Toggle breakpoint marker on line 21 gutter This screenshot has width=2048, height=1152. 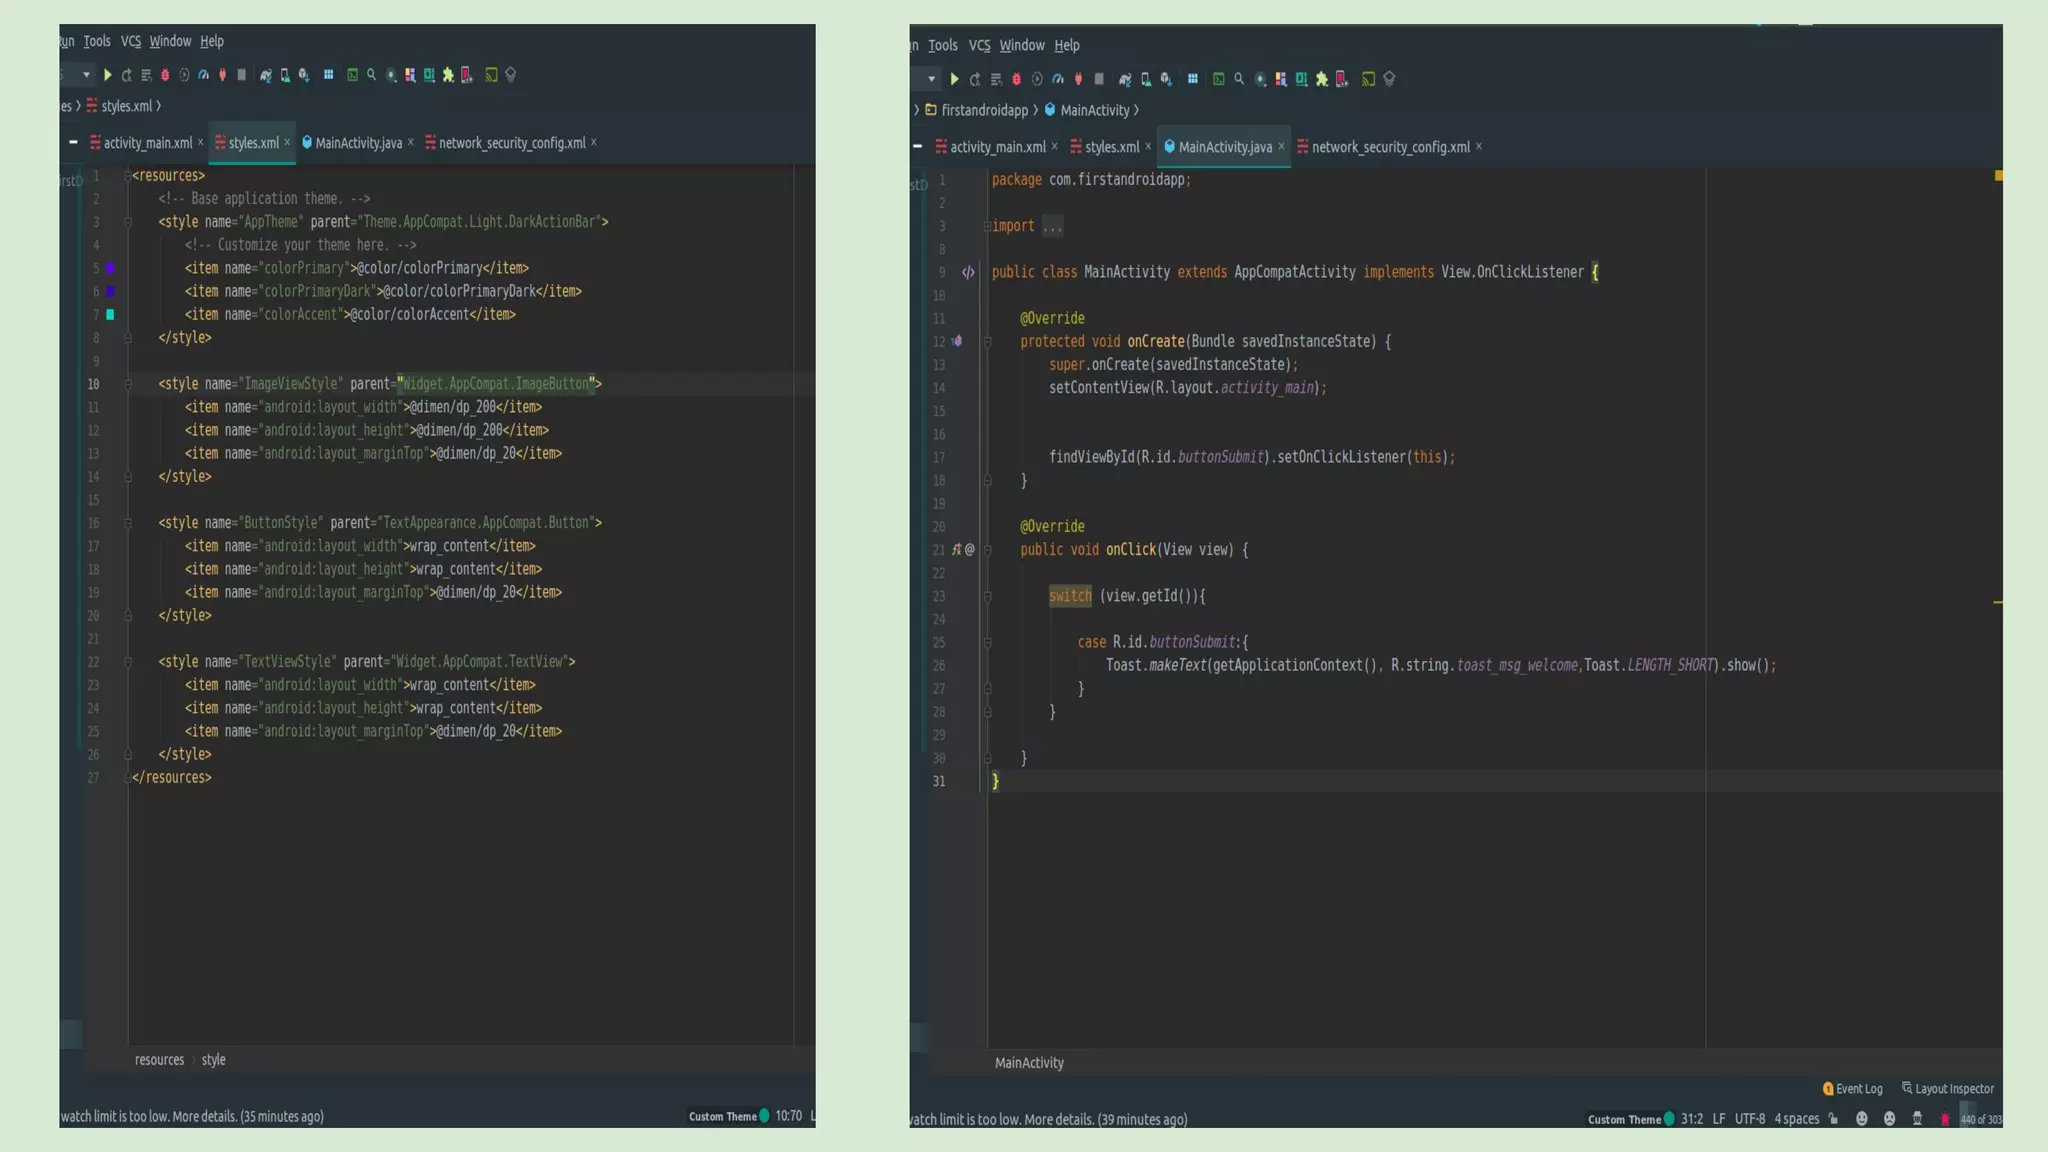(x=957, y=550)
